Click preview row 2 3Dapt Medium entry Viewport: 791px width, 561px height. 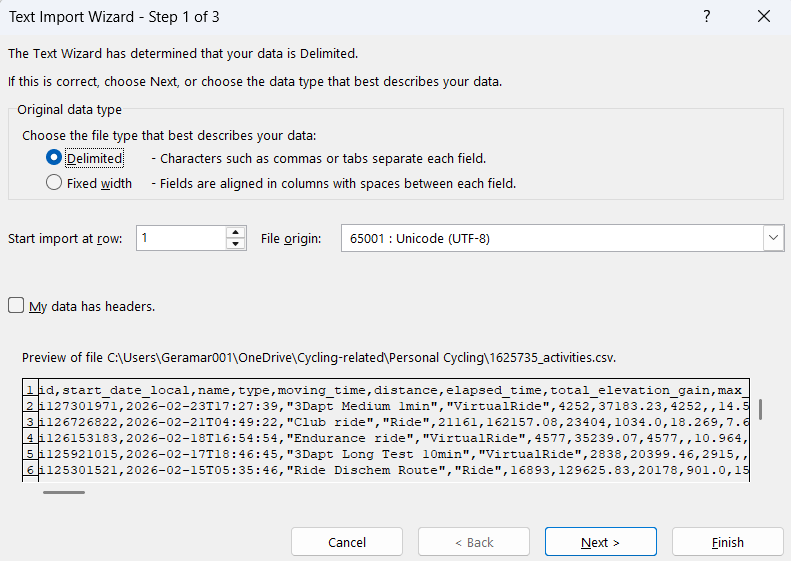tap(390, 406)
